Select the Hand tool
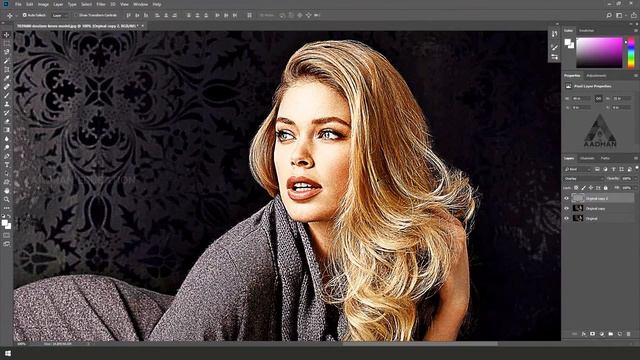Viewport: 640px width, 360px height. [x=7, y=191]
